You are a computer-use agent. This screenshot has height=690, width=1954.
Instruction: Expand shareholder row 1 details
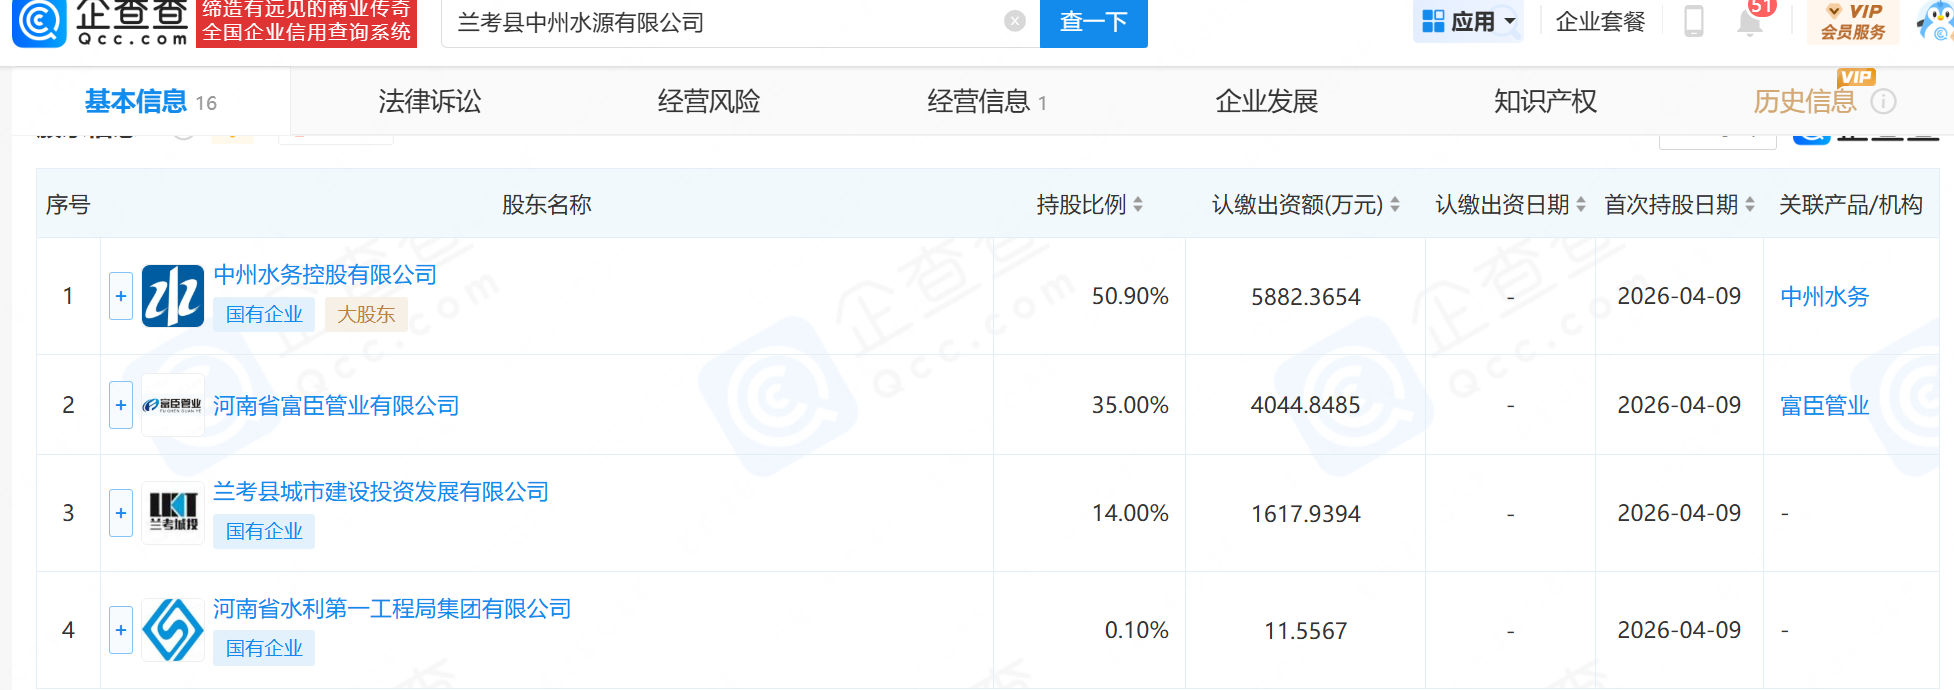point(121,296)
